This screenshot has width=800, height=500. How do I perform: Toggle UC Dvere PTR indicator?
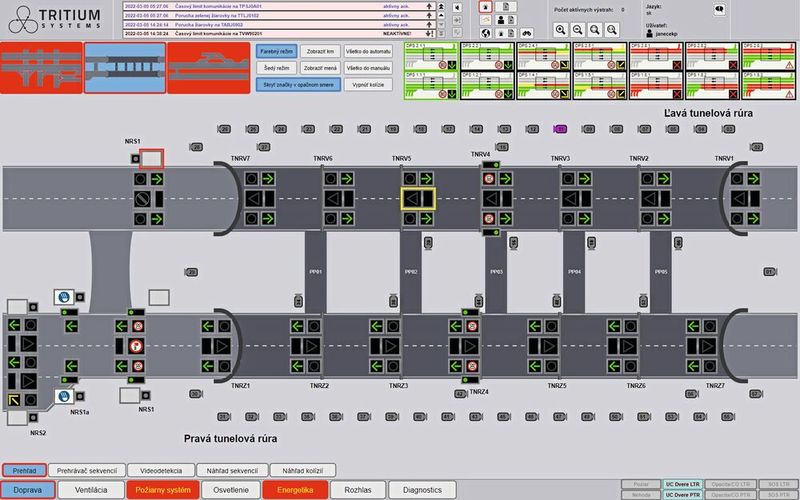(x=683, y=495)
